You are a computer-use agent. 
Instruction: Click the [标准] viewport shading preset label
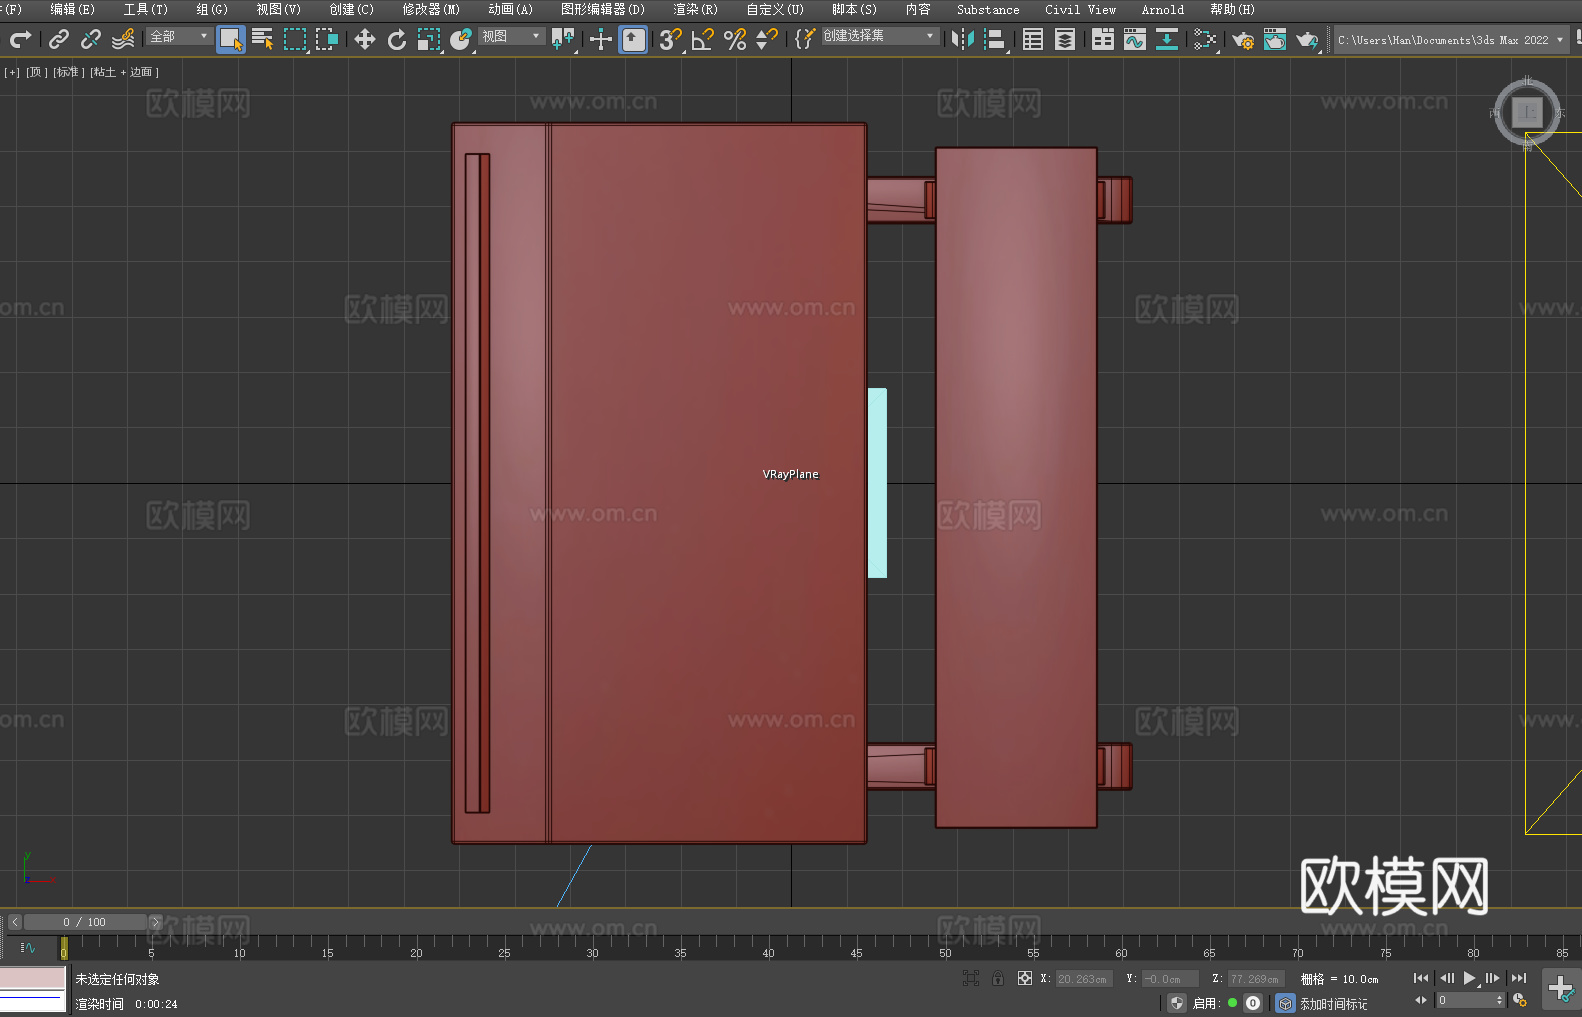(x=69, y=72)
